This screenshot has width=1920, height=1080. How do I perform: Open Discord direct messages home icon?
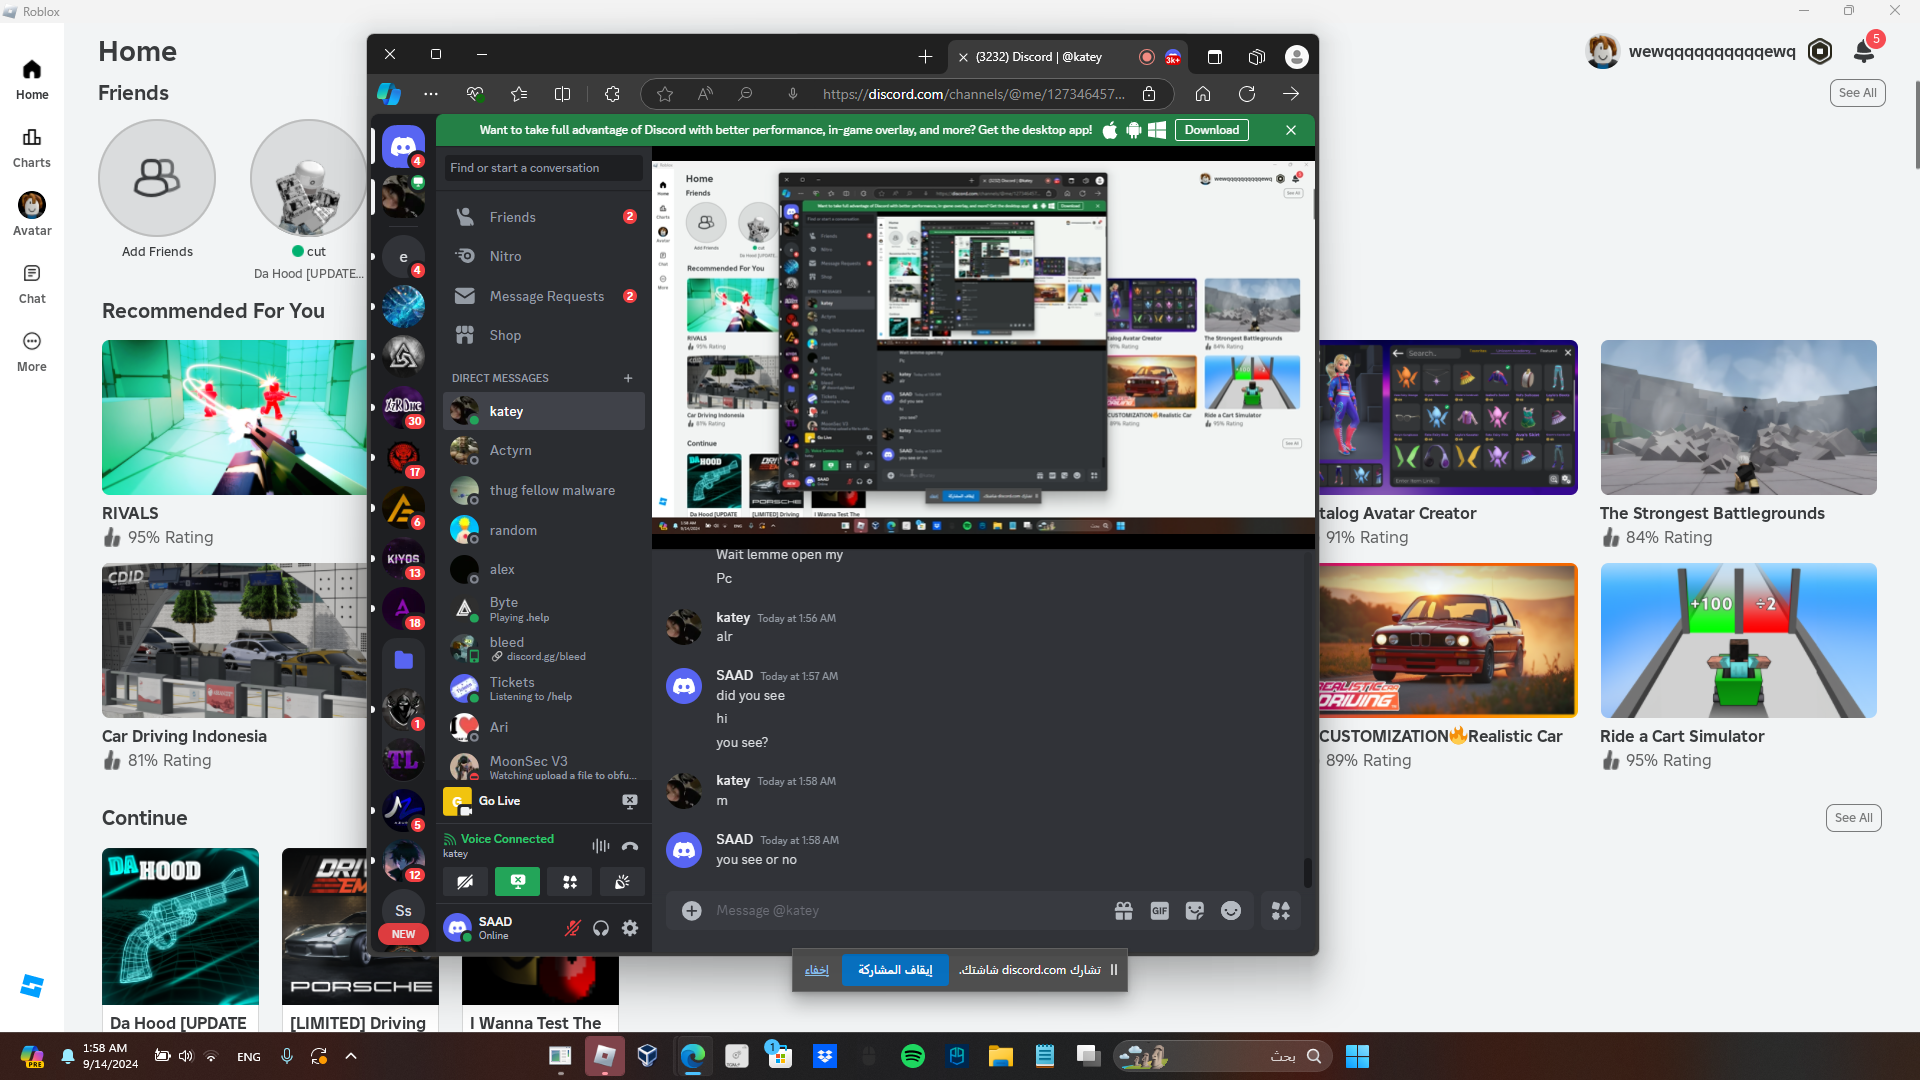point(403,147)
